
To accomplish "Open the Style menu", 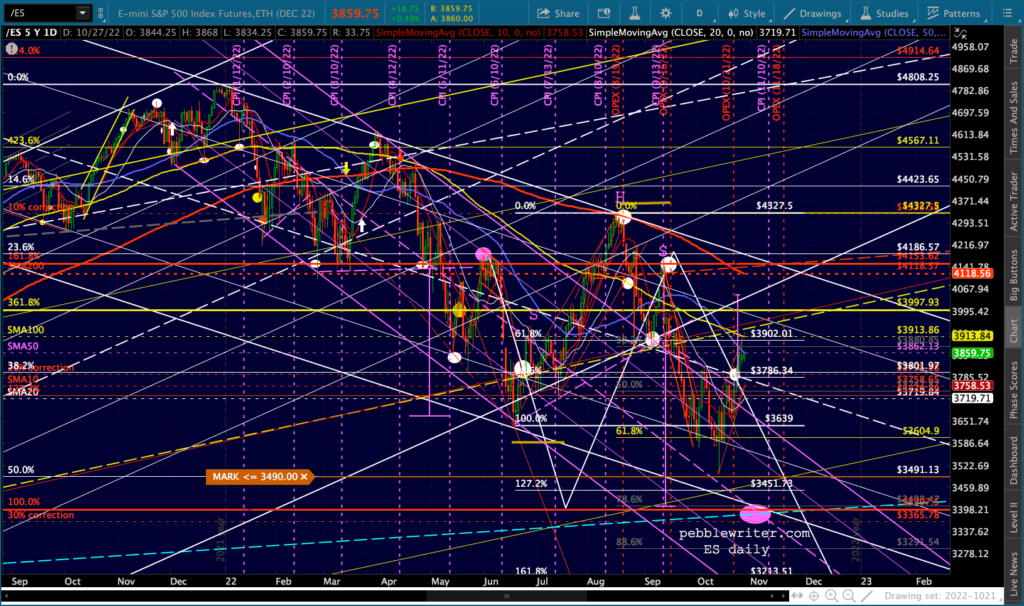I will pyautogui.click(x=746, y=13).
